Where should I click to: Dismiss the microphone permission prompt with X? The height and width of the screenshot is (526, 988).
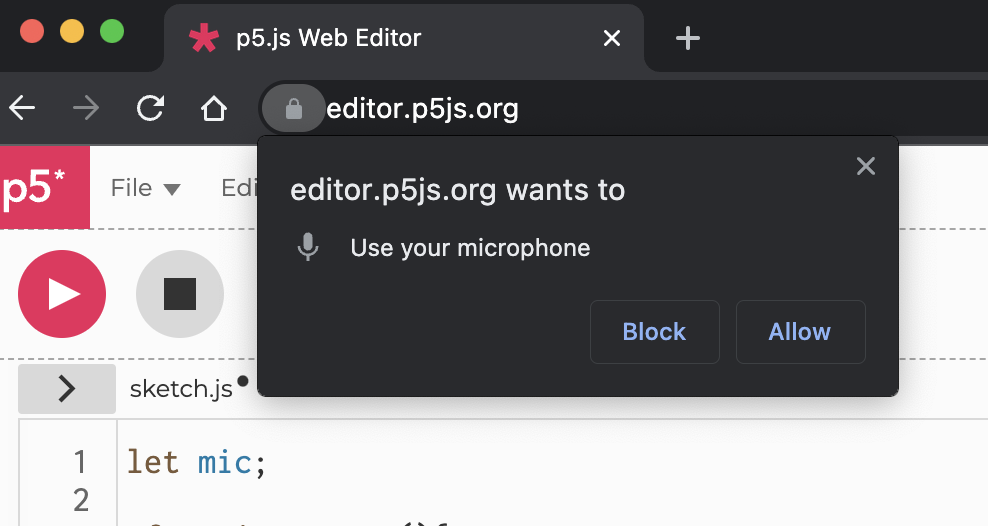point(866,166)
